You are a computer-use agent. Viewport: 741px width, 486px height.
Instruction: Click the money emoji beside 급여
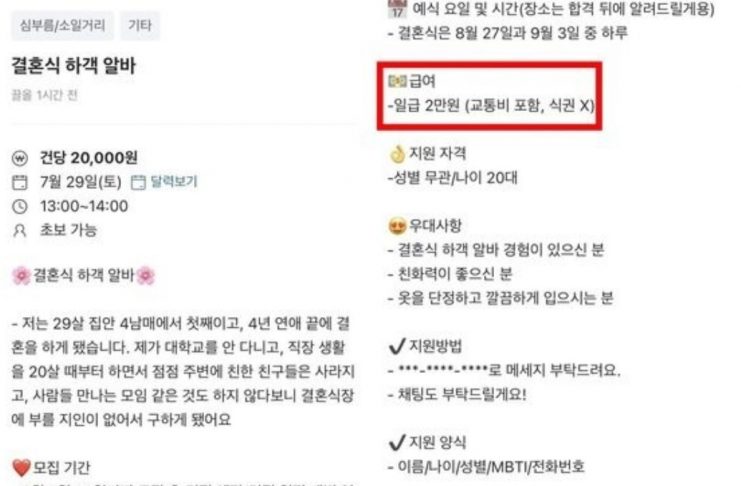tap(397, 81)
